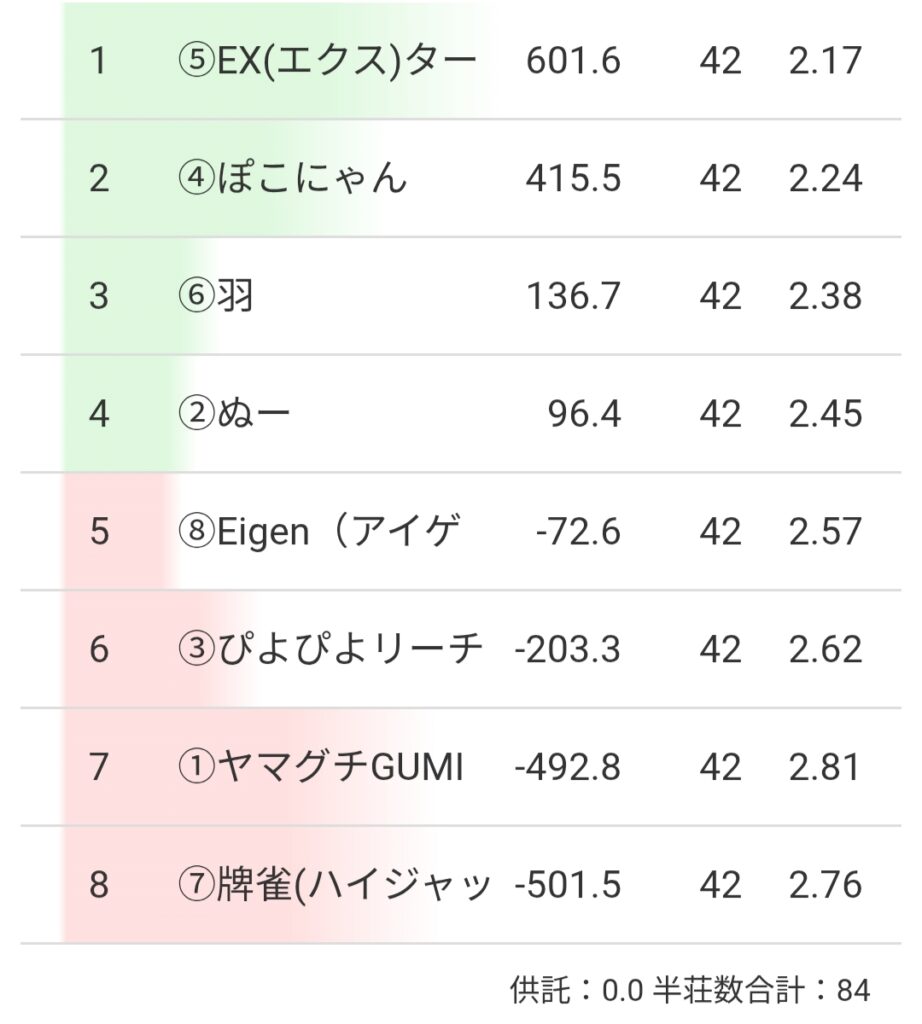Select the team name ⑤EX(エクス)ター

click(x=326, y=61)
